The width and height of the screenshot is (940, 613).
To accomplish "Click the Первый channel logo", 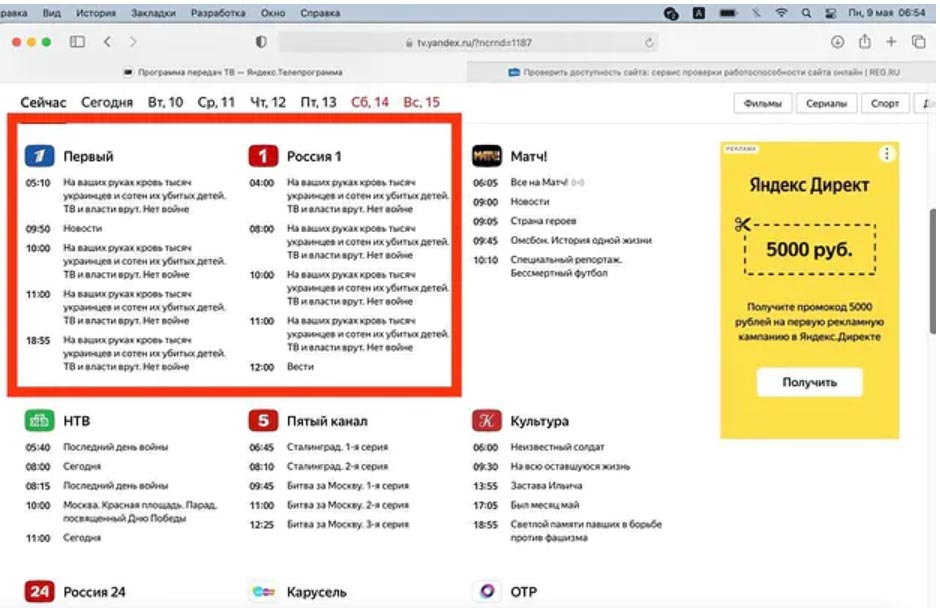I will point(40,156).
